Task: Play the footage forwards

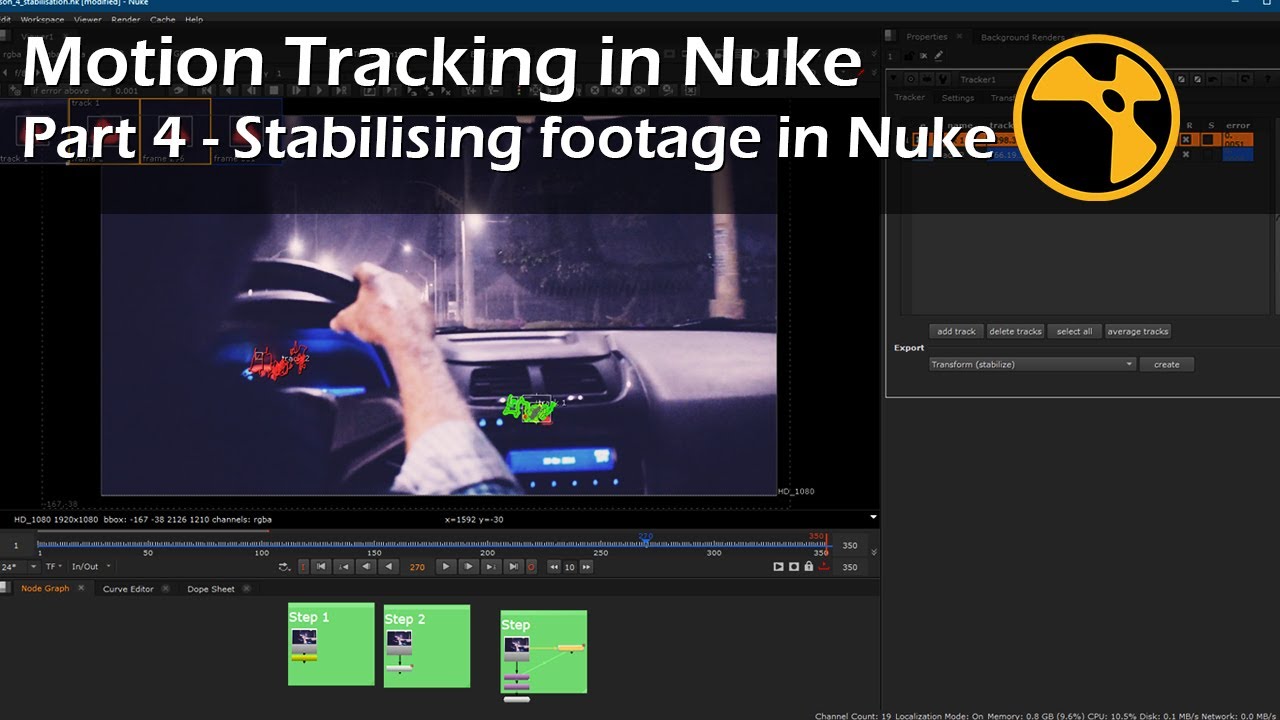Action: pyautogui.click(x=446, y=566)
